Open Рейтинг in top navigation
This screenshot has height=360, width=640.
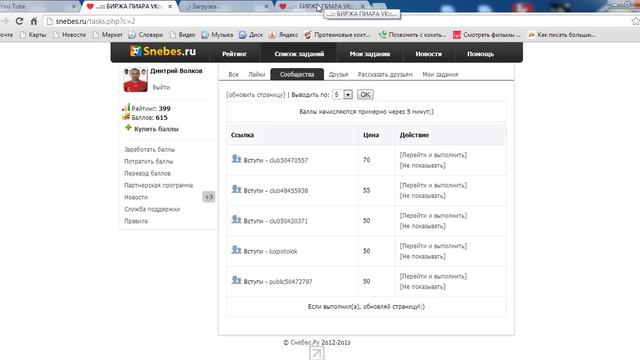tap(234, 54)
